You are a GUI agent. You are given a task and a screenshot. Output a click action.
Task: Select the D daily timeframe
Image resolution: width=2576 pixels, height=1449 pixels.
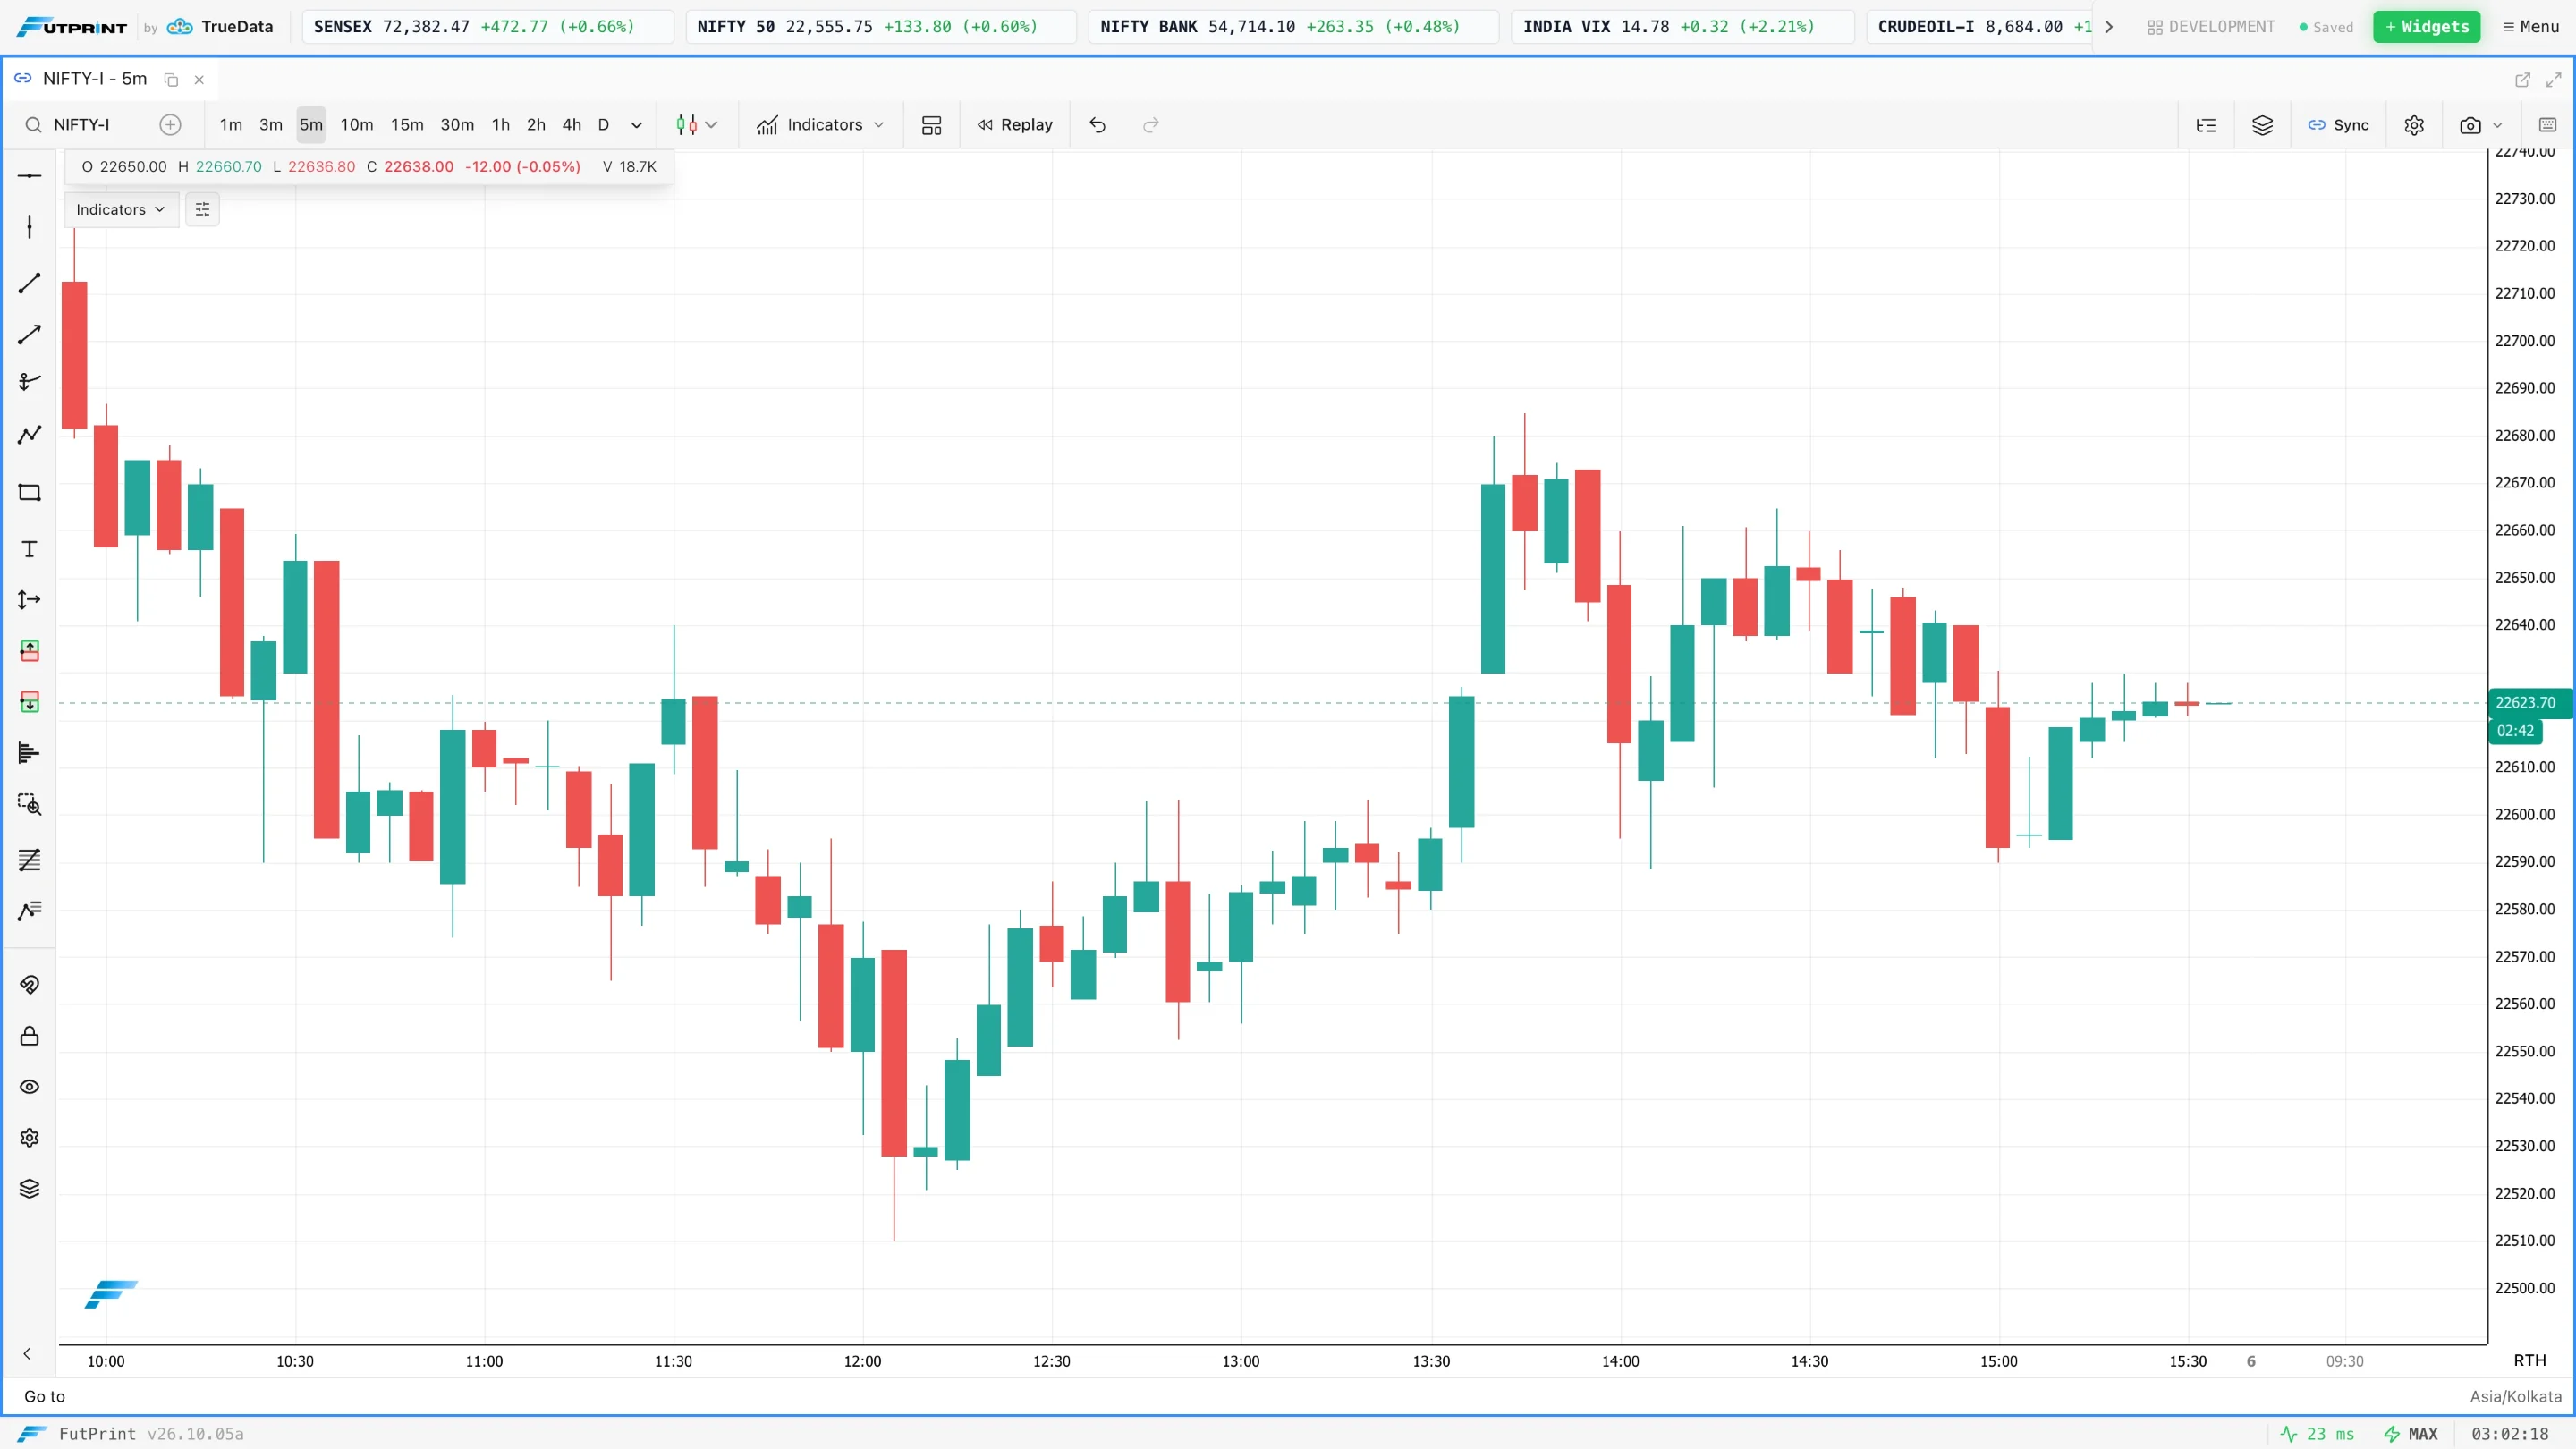[603, 125]
